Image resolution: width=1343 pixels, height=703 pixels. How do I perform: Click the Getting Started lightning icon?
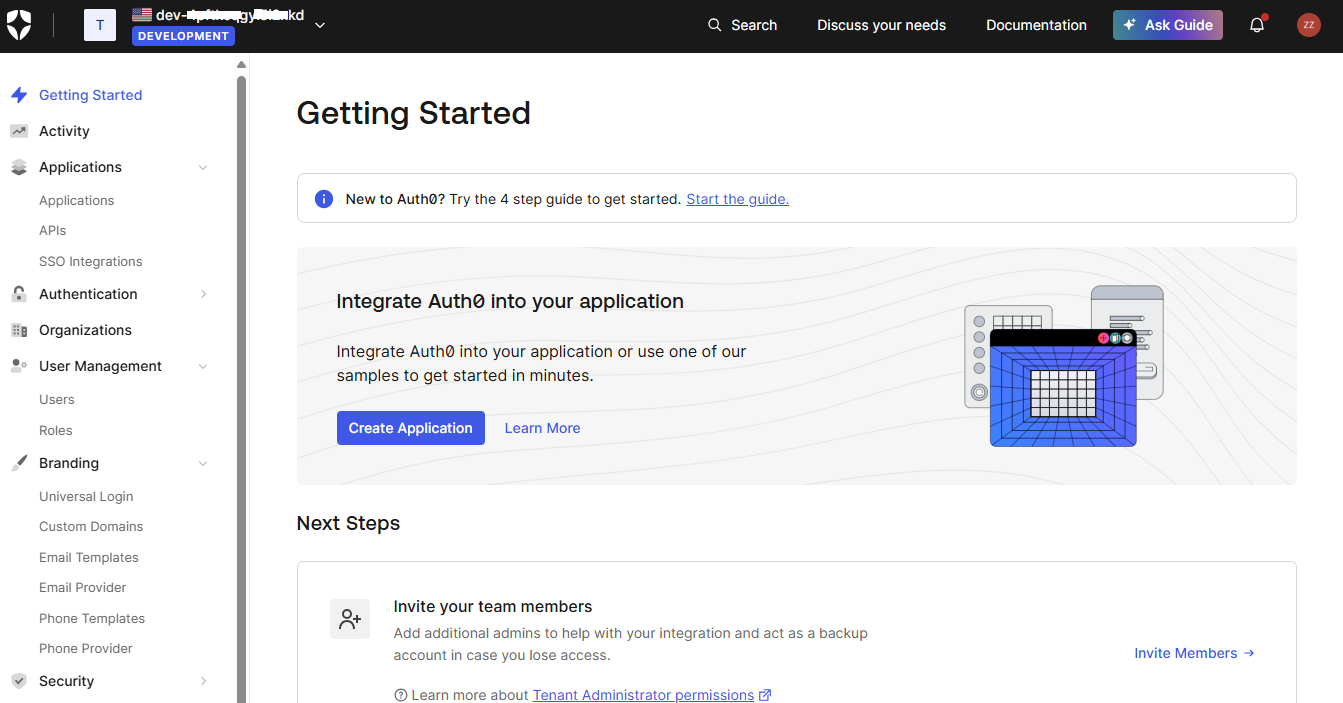[19, 95]
